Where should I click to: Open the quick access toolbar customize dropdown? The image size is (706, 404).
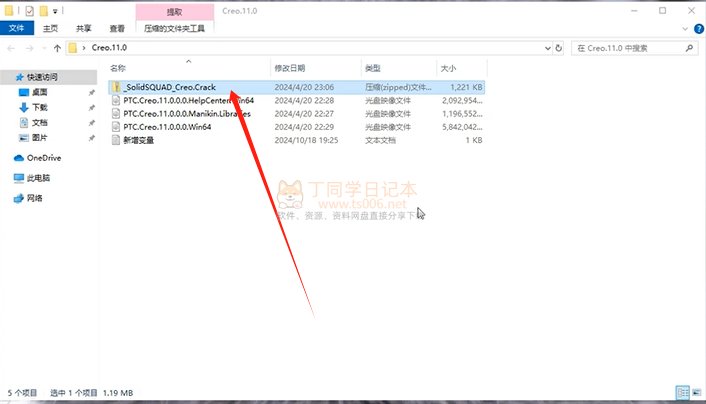(55, 11)
